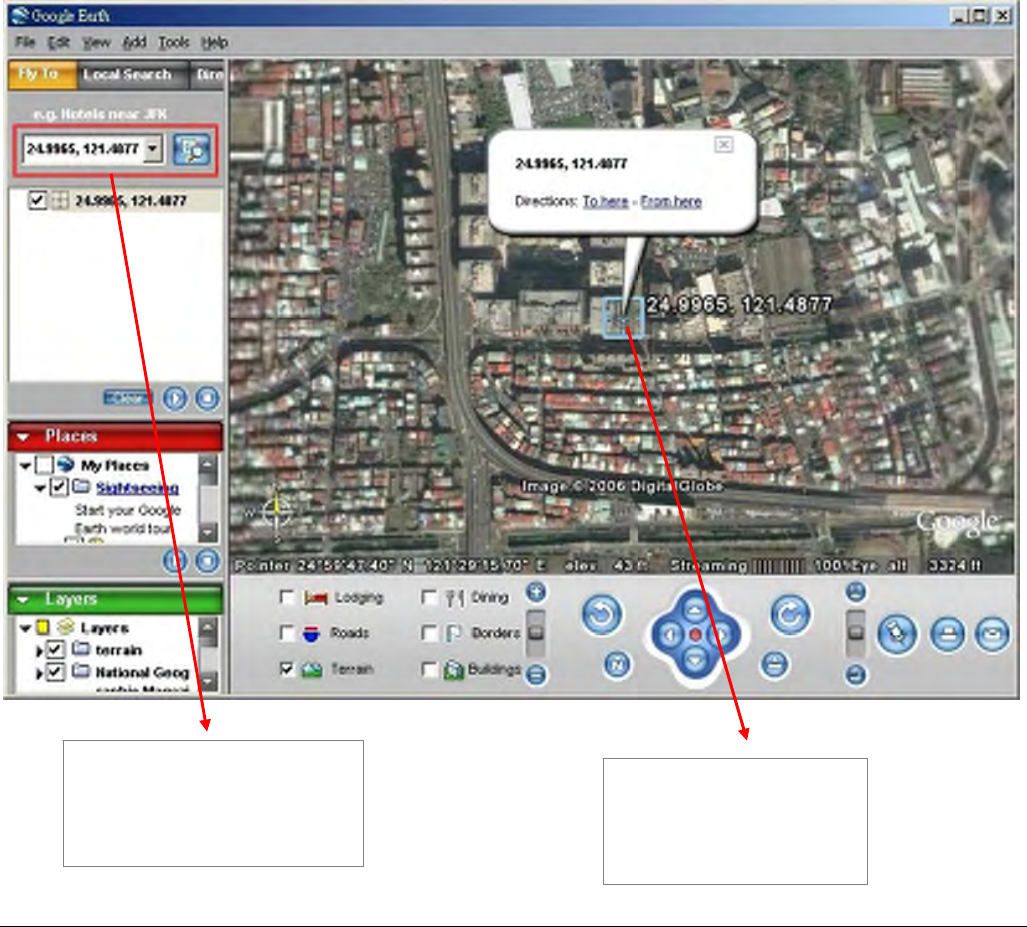The height and width of the screenshot is (927, 1027).
Task: Click Places list scrollbar down arrow
Action: click(208, 532)
